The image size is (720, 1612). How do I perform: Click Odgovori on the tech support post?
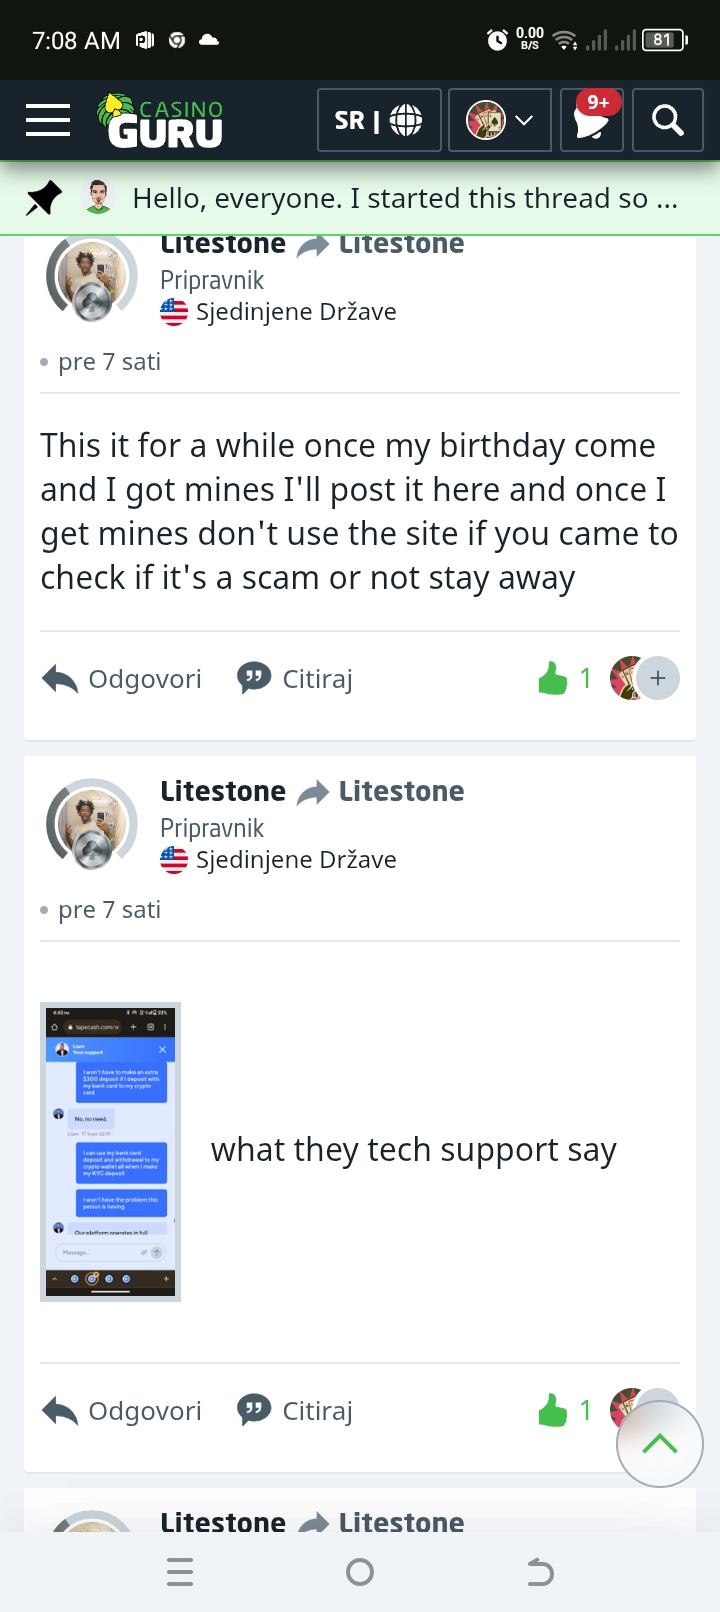122,1411
